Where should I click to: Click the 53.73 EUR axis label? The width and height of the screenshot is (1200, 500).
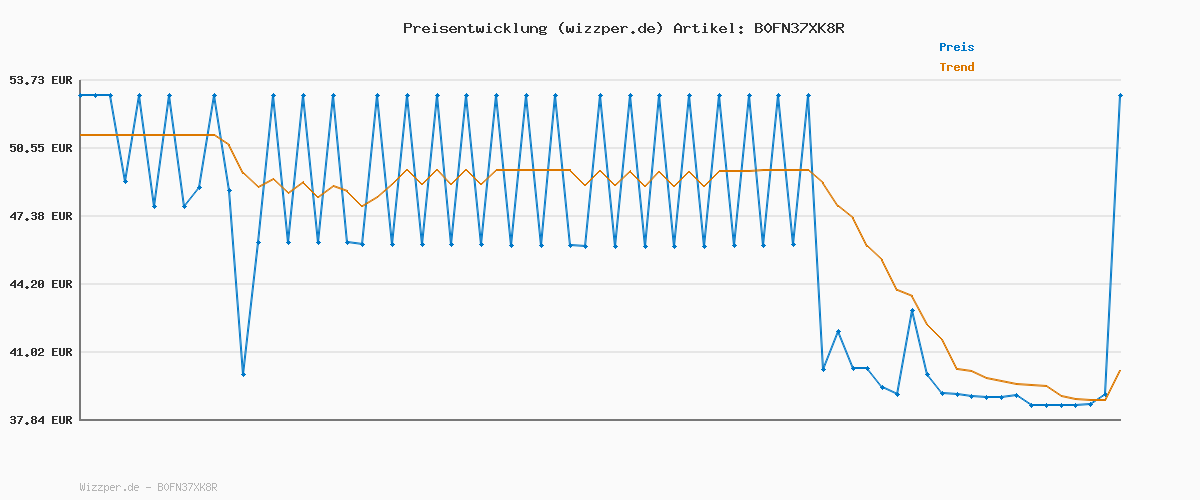pos(40,80)
